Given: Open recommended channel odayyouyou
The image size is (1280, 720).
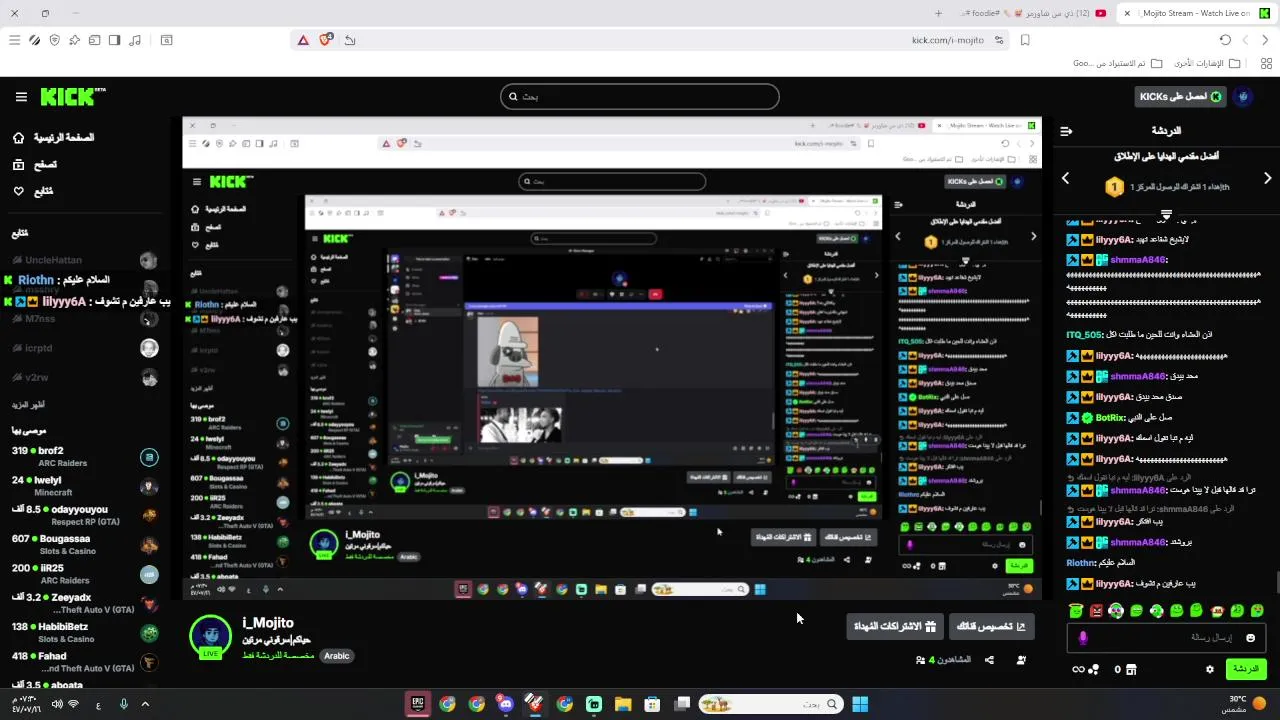Looking at the screenshot, I should pyautogui.click(x=85, y=515).
